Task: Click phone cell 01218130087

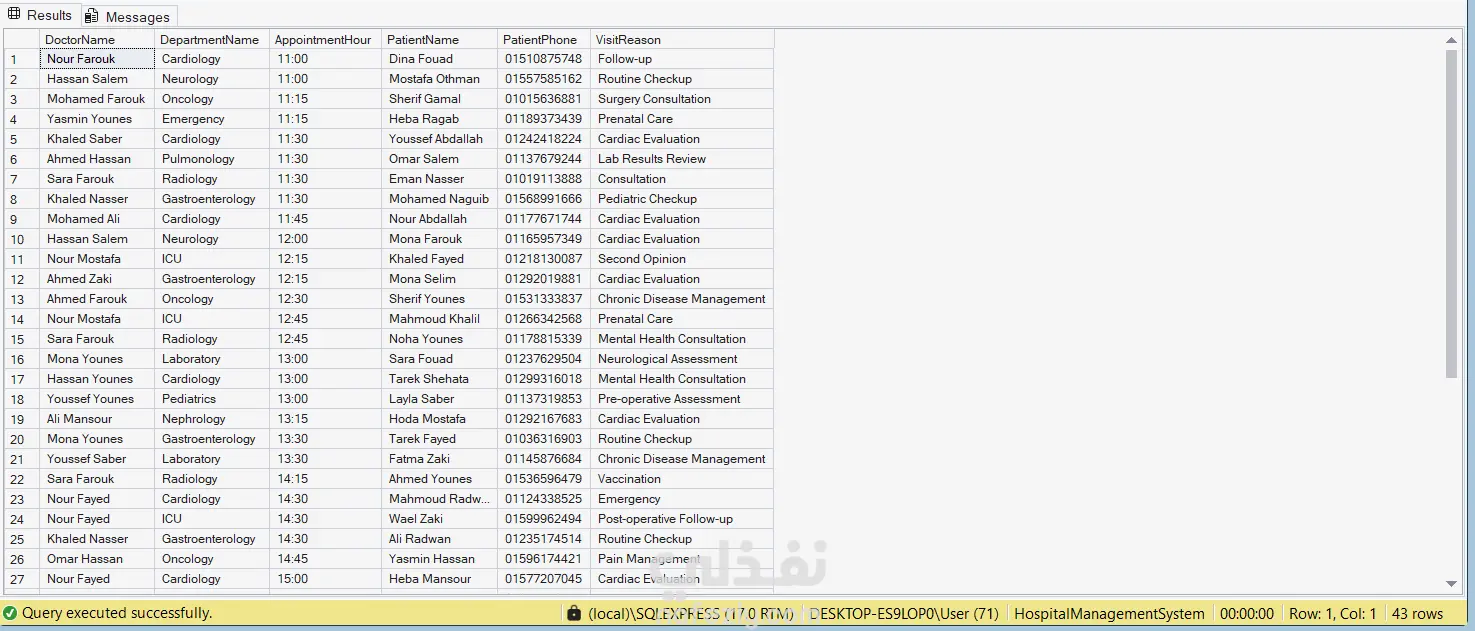Action: 543,259
